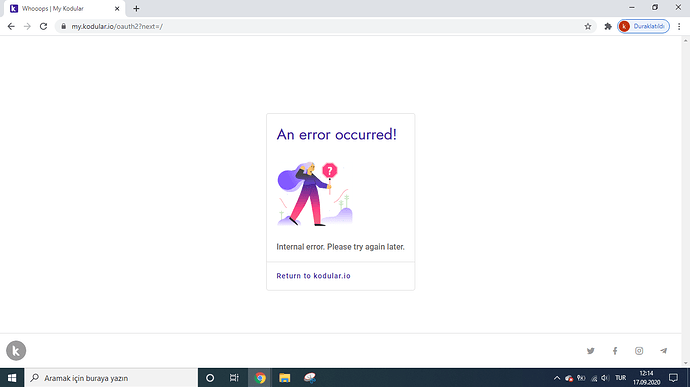This screenshot has width=690, height=387.
Task: Switch to Chrome on the taskbar
Action: (x=260, y=378)
